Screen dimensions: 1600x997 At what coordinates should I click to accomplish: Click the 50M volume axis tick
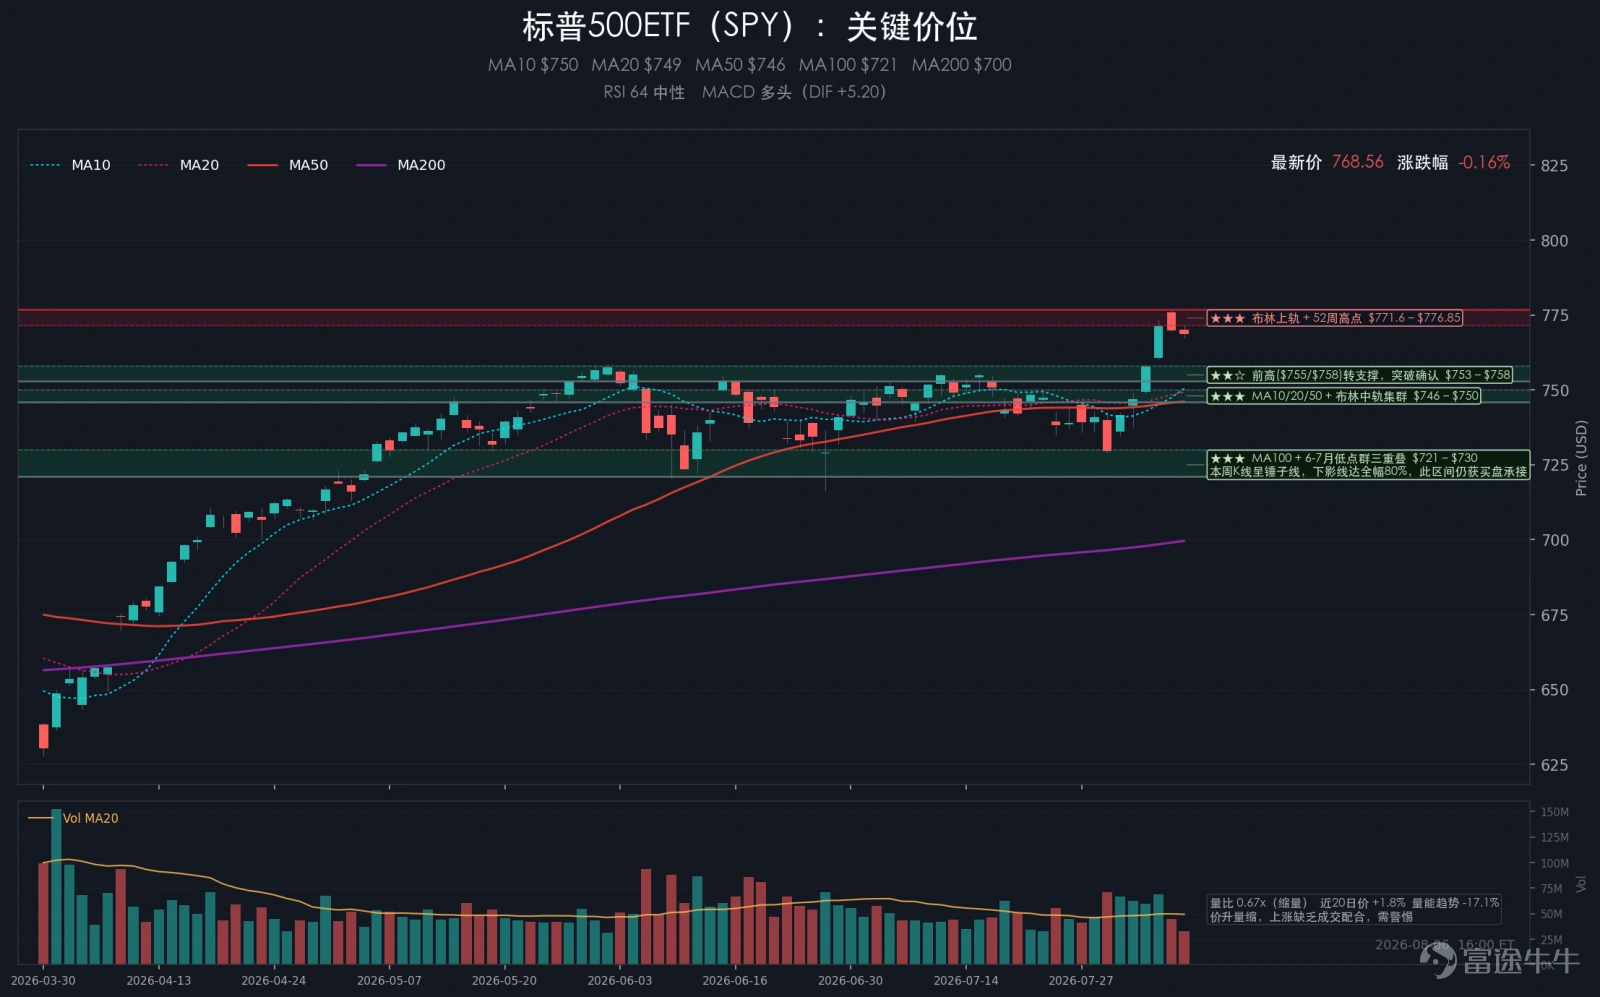tap(1551, 914)
